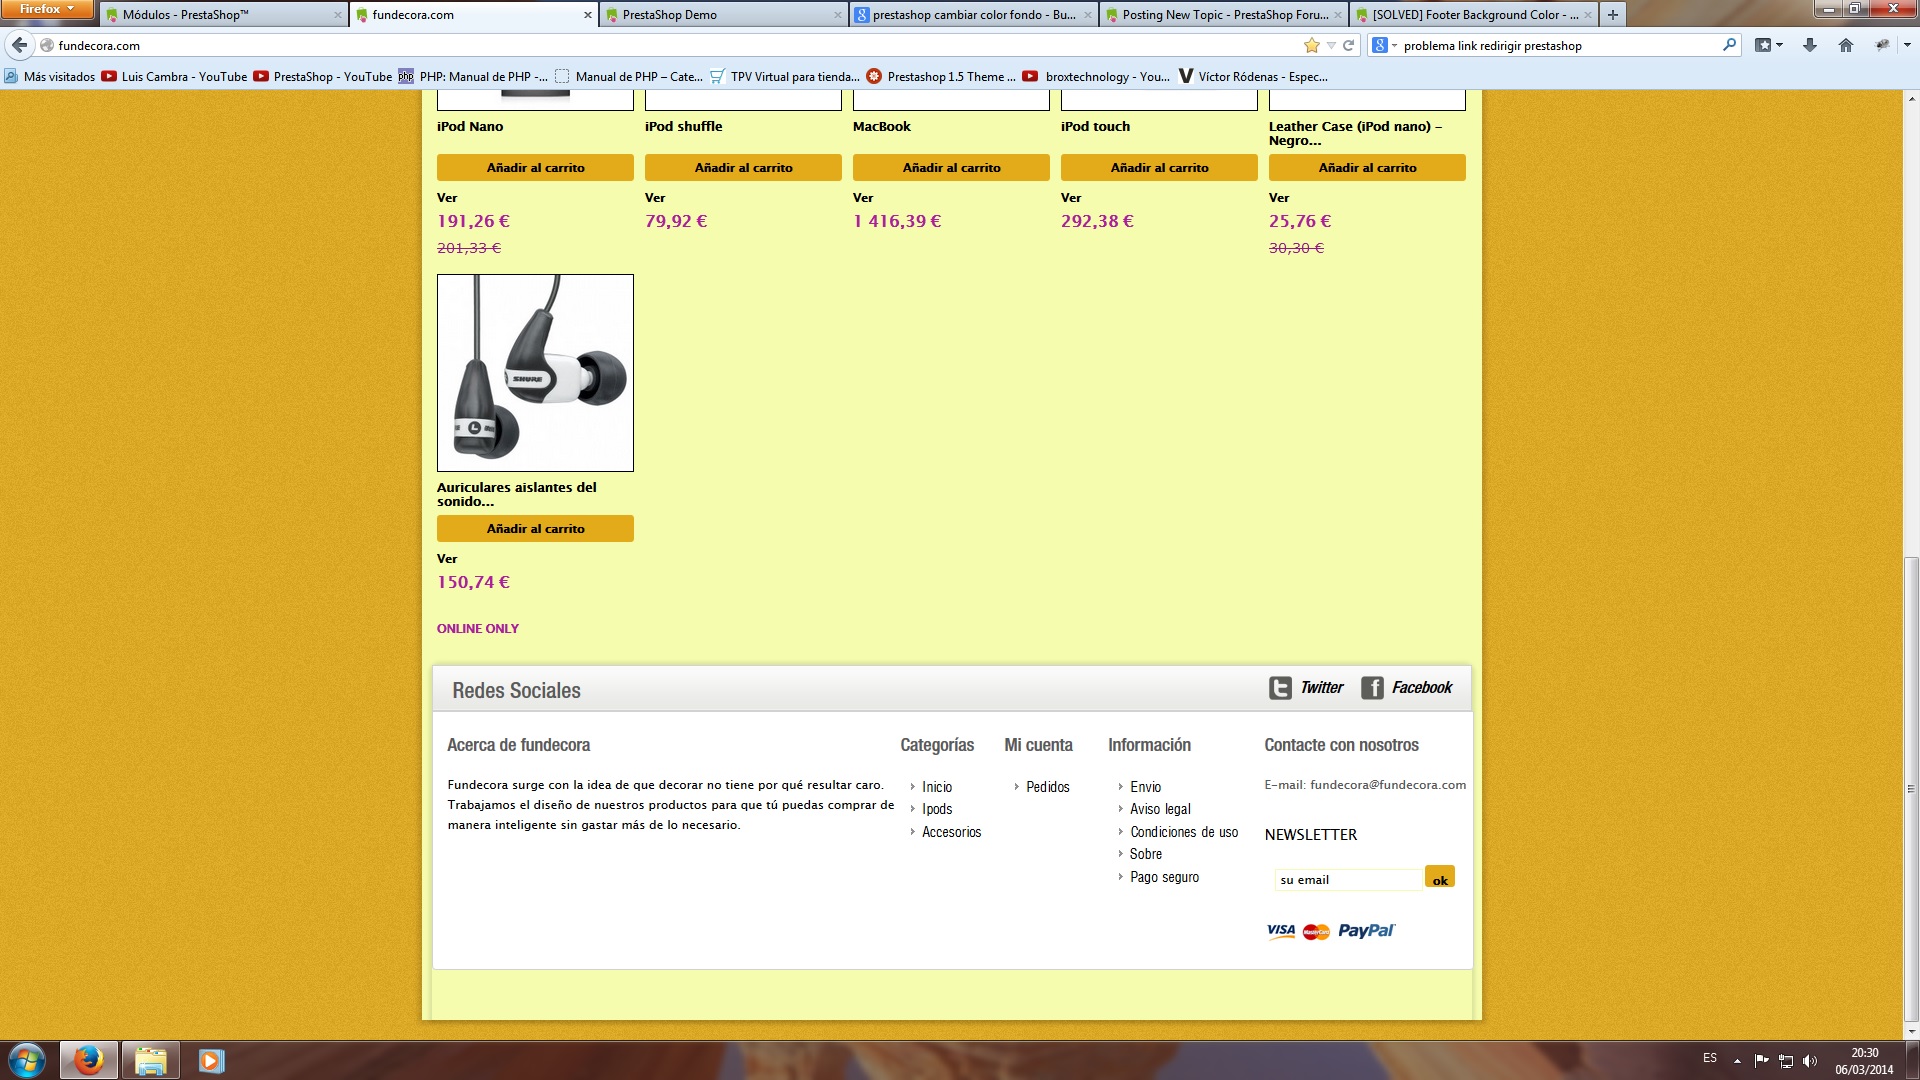Open the Condiciones de uso link

coord(1184,832)
